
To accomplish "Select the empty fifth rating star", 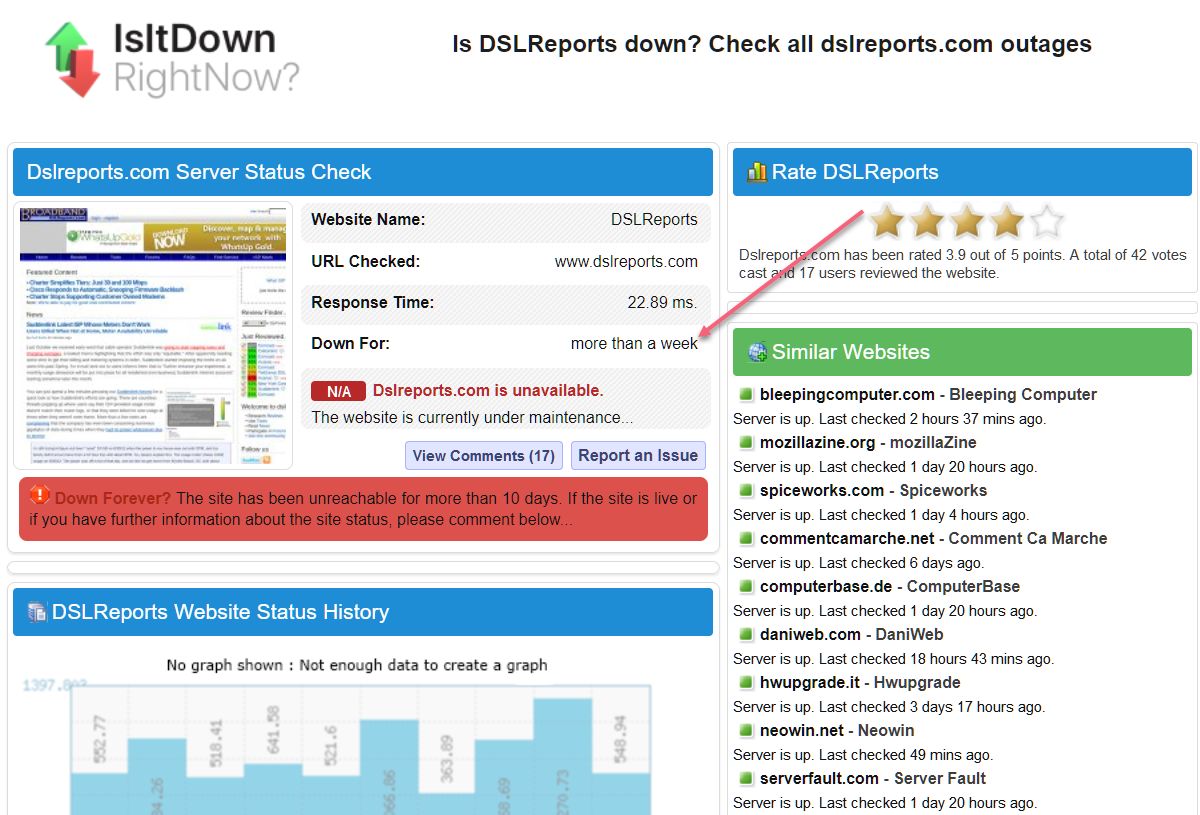I will click(x=1046, y=221).
